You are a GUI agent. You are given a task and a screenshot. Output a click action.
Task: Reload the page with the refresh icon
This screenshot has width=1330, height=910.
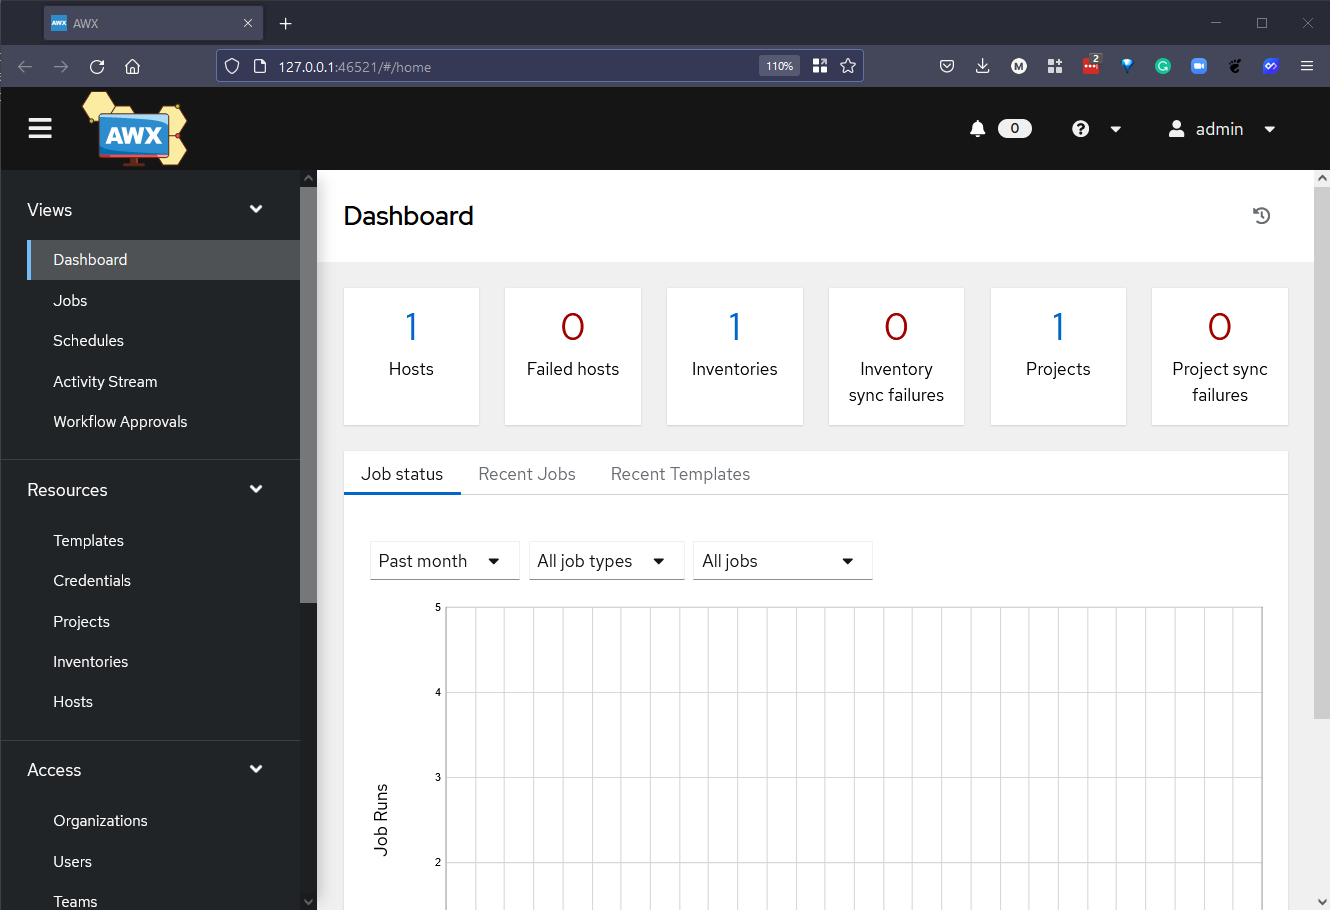click(97, 66)
